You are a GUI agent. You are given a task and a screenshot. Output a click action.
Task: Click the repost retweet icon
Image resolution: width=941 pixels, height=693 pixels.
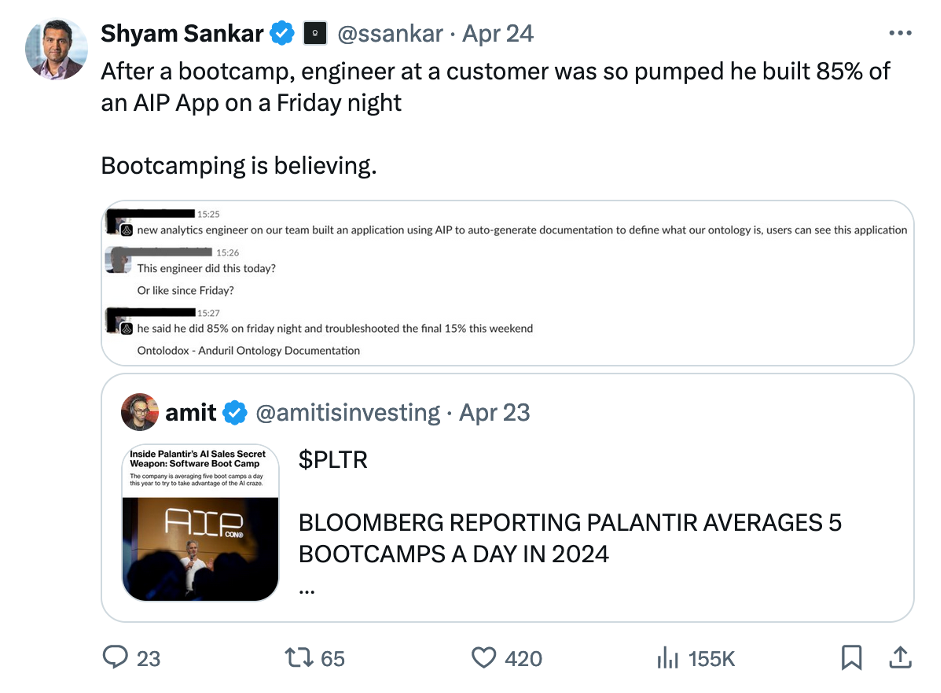click(x=299, y=657)
